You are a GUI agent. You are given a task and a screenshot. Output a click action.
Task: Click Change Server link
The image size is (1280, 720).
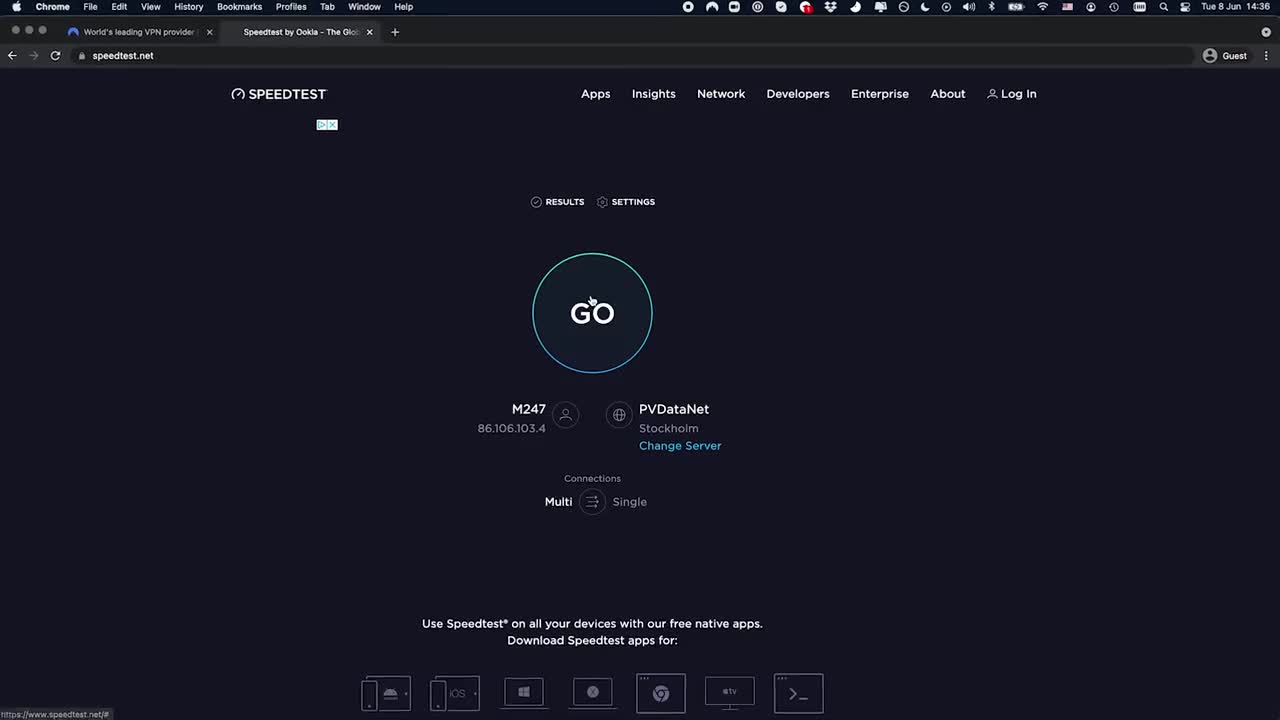[680, 446]
